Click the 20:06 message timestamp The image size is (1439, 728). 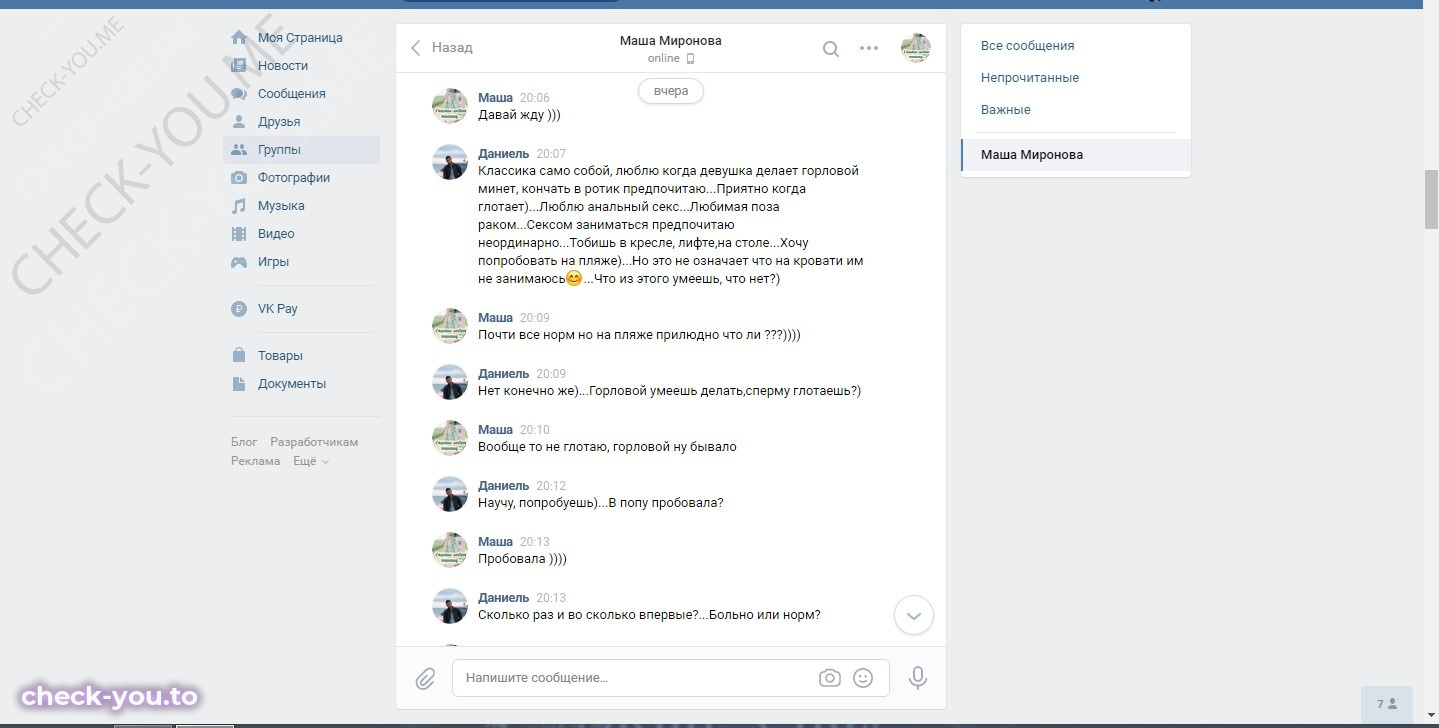tap(535, 98)
